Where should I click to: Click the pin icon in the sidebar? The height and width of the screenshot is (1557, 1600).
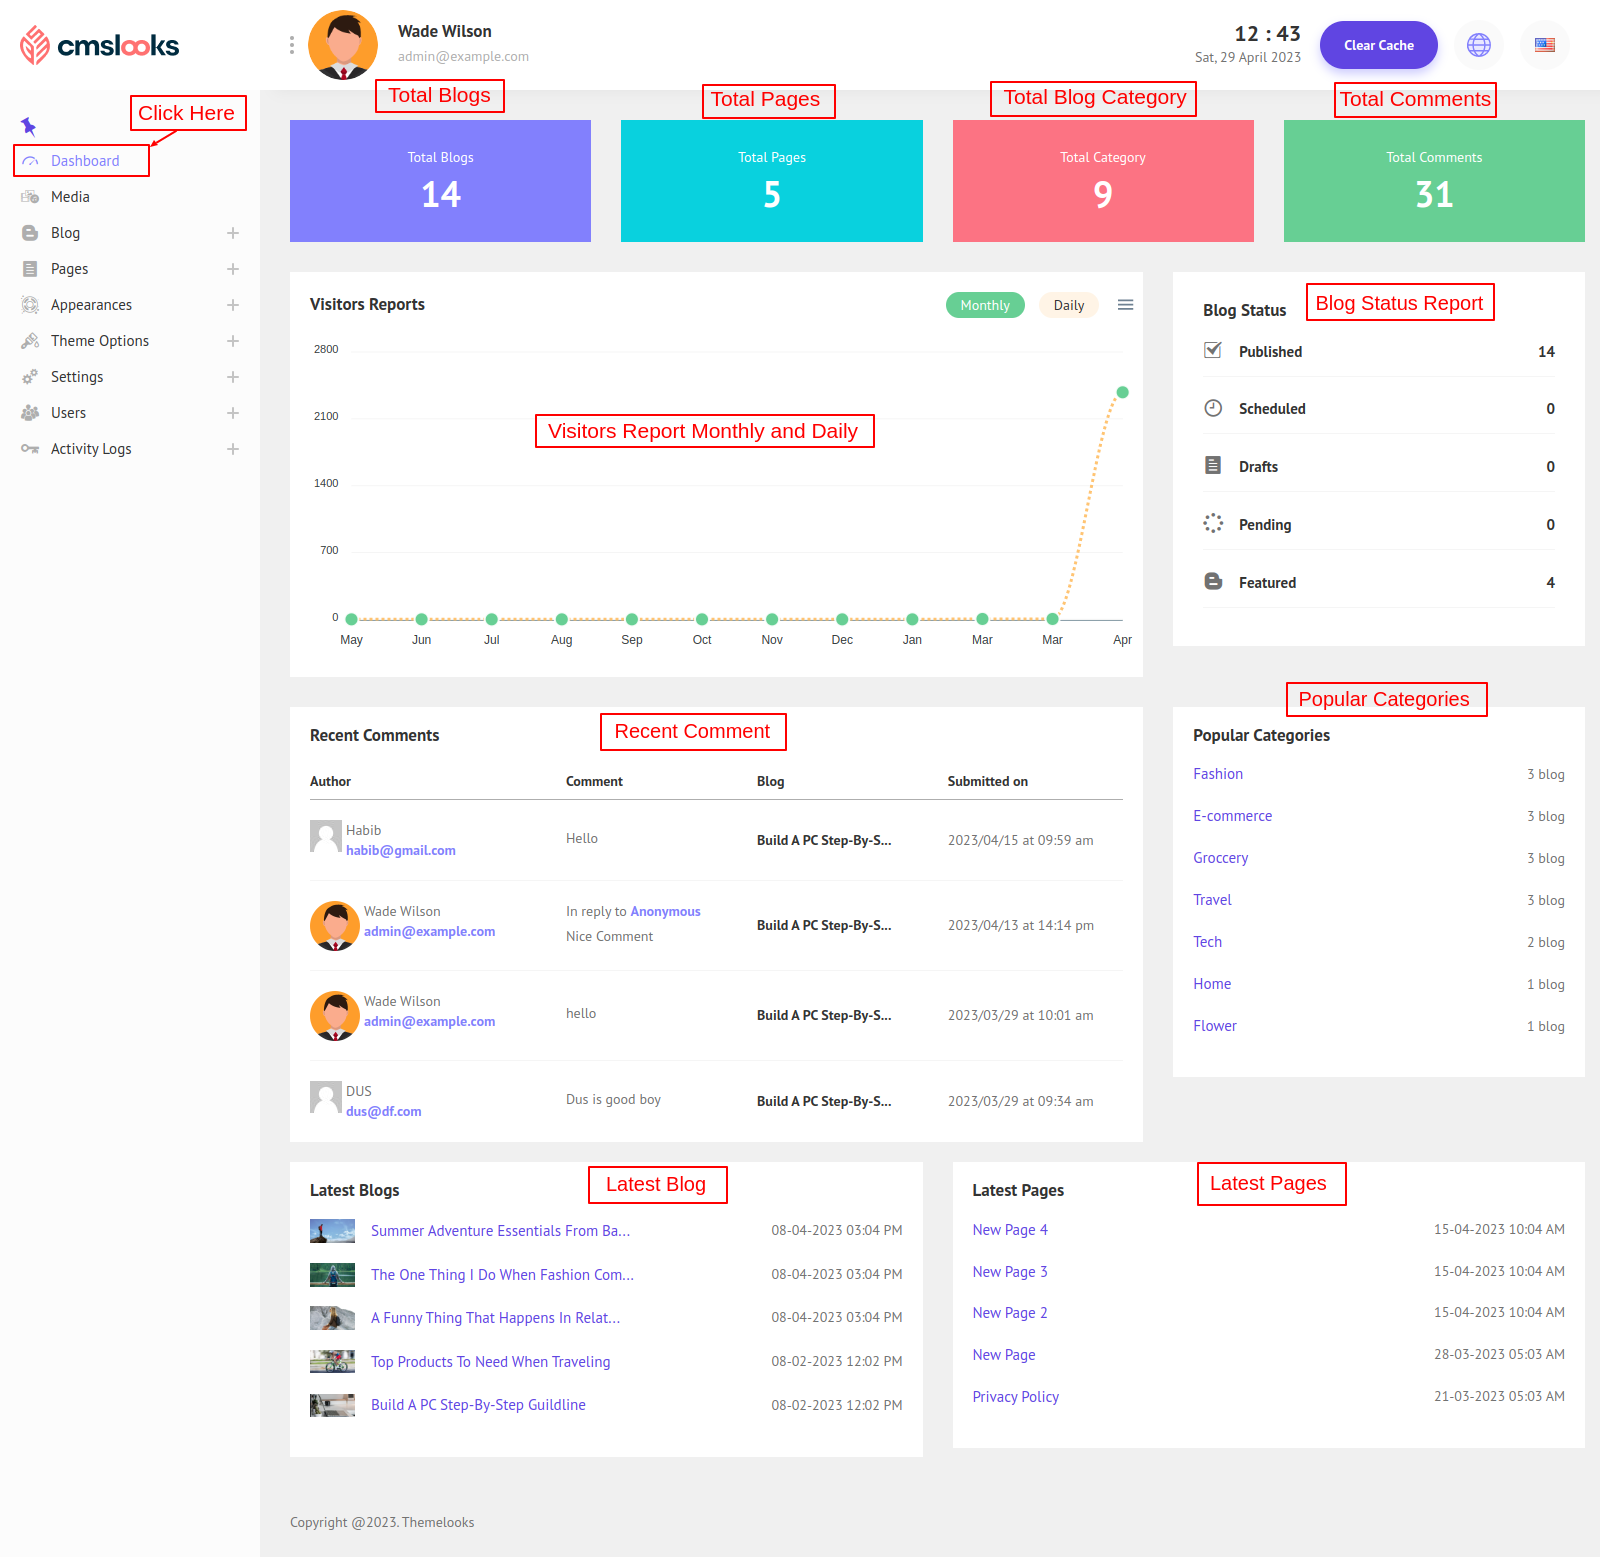tap(28, 126)
